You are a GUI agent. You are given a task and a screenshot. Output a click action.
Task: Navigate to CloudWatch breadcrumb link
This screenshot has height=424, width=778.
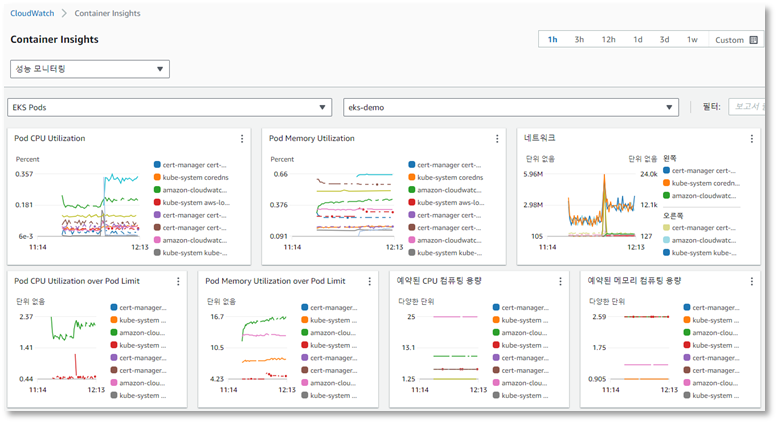pos(32,13)
